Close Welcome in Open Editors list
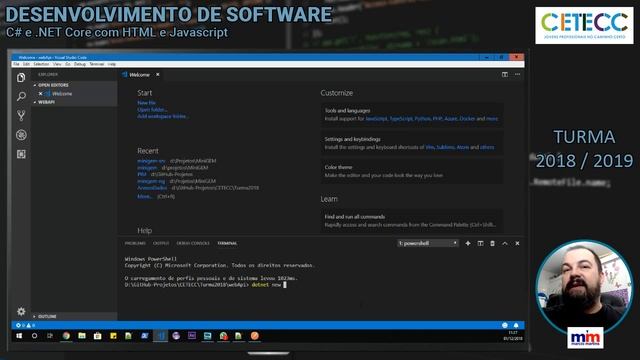Image resolution: width=640 pixels, height=360 pixels. tap(40, 94)
